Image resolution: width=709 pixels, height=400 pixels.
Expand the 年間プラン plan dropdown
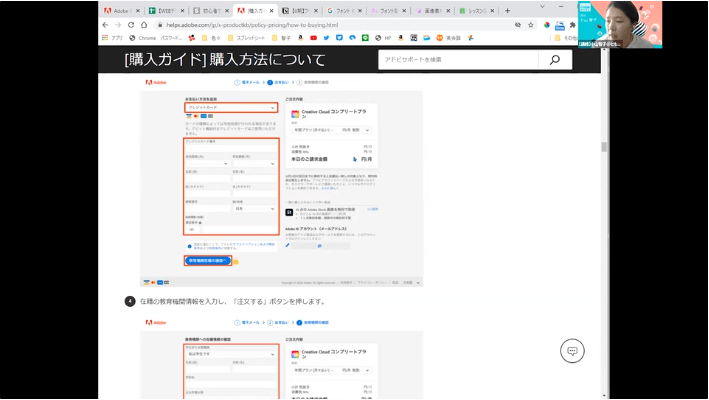tap(330, 130)
